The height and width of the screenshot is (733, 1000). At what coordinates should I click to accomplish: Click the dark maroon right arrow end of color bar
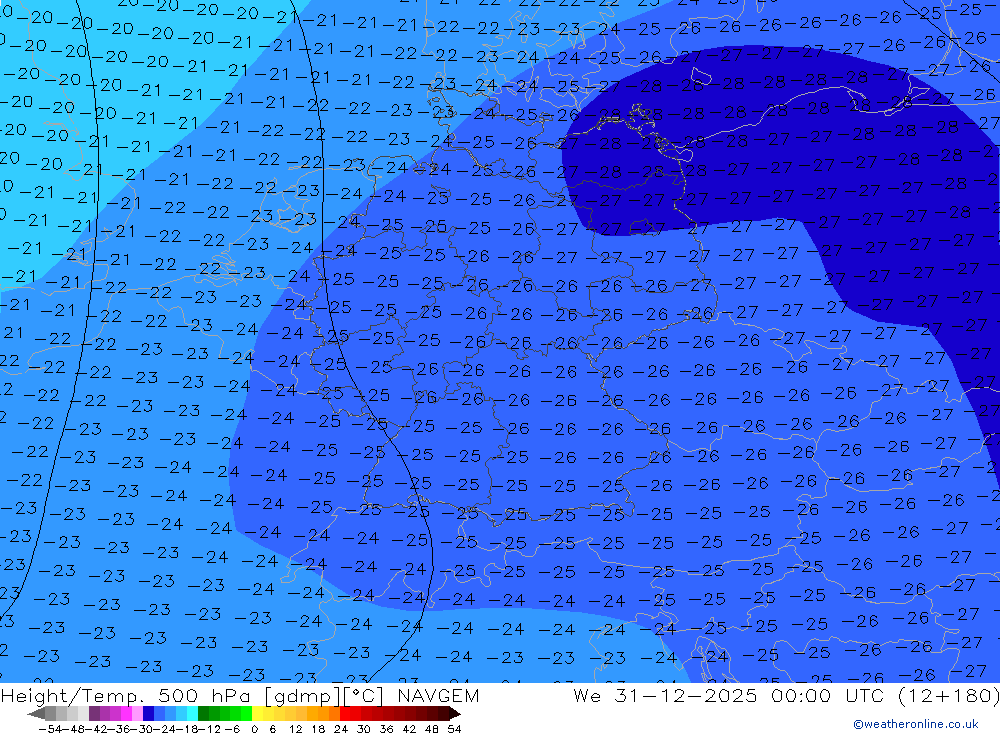(455, 714)
